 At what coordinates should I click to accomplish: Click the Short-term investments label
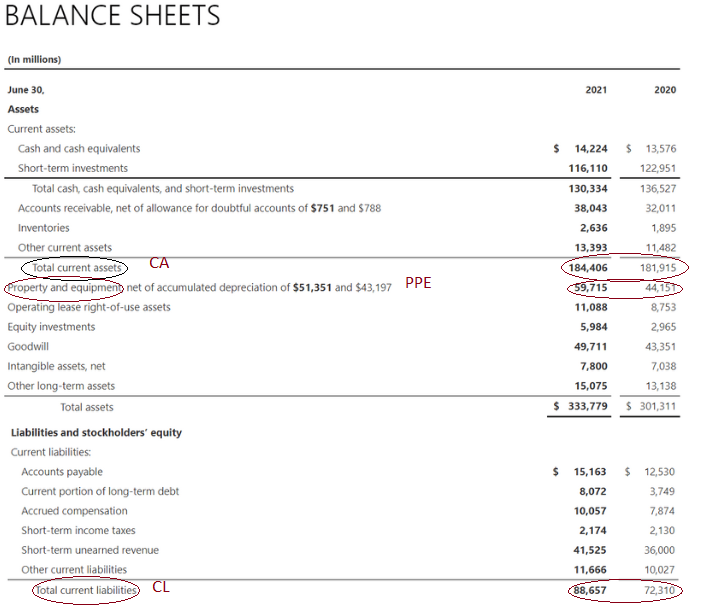tap(73, 168)
